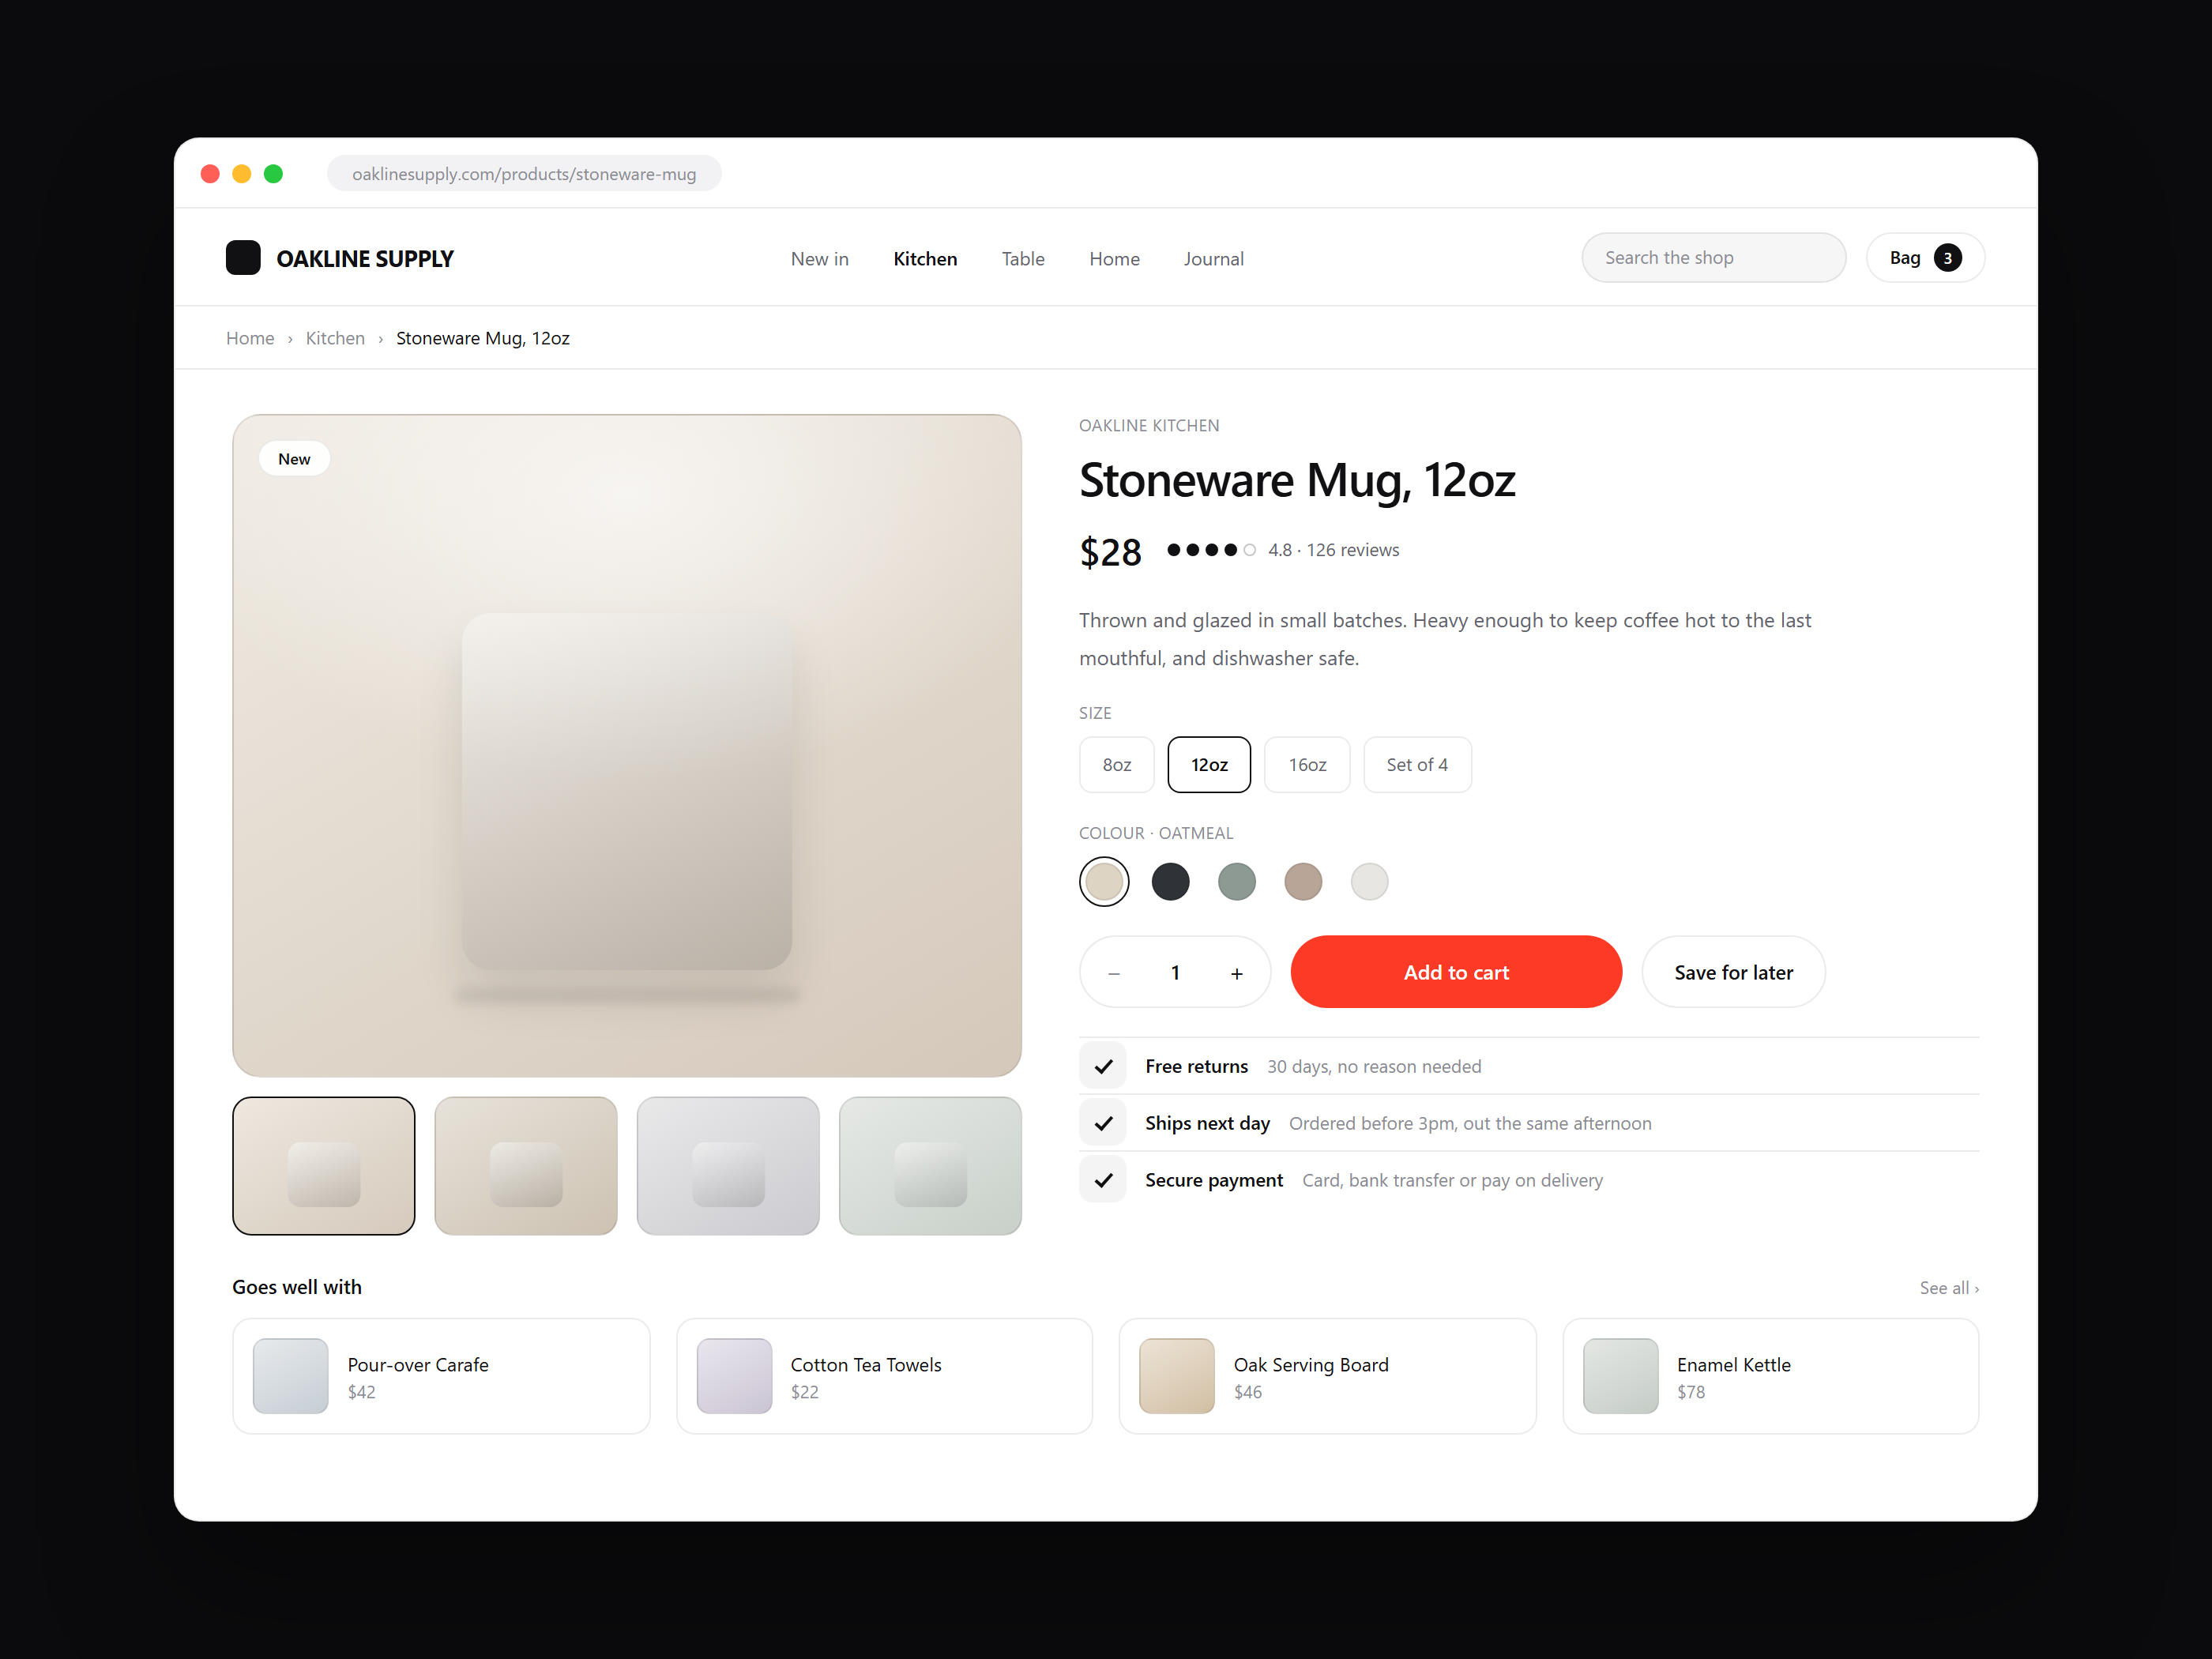
Task: Increase quantity with the plus button
Action: point(1237,973)
